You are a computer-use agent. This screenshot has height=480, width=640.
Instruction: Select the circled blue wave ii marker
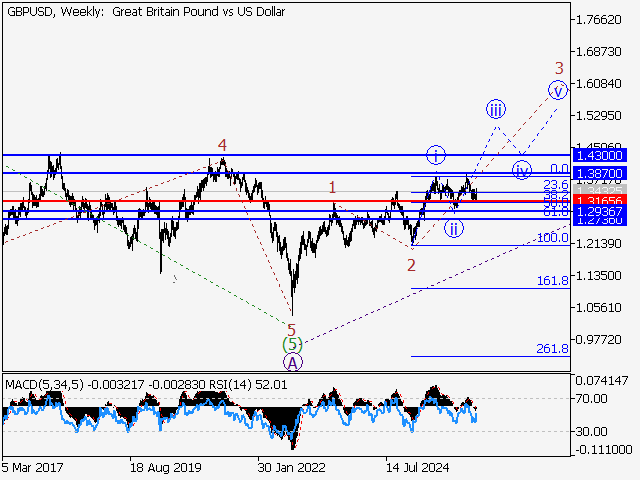tap(453, 227)
